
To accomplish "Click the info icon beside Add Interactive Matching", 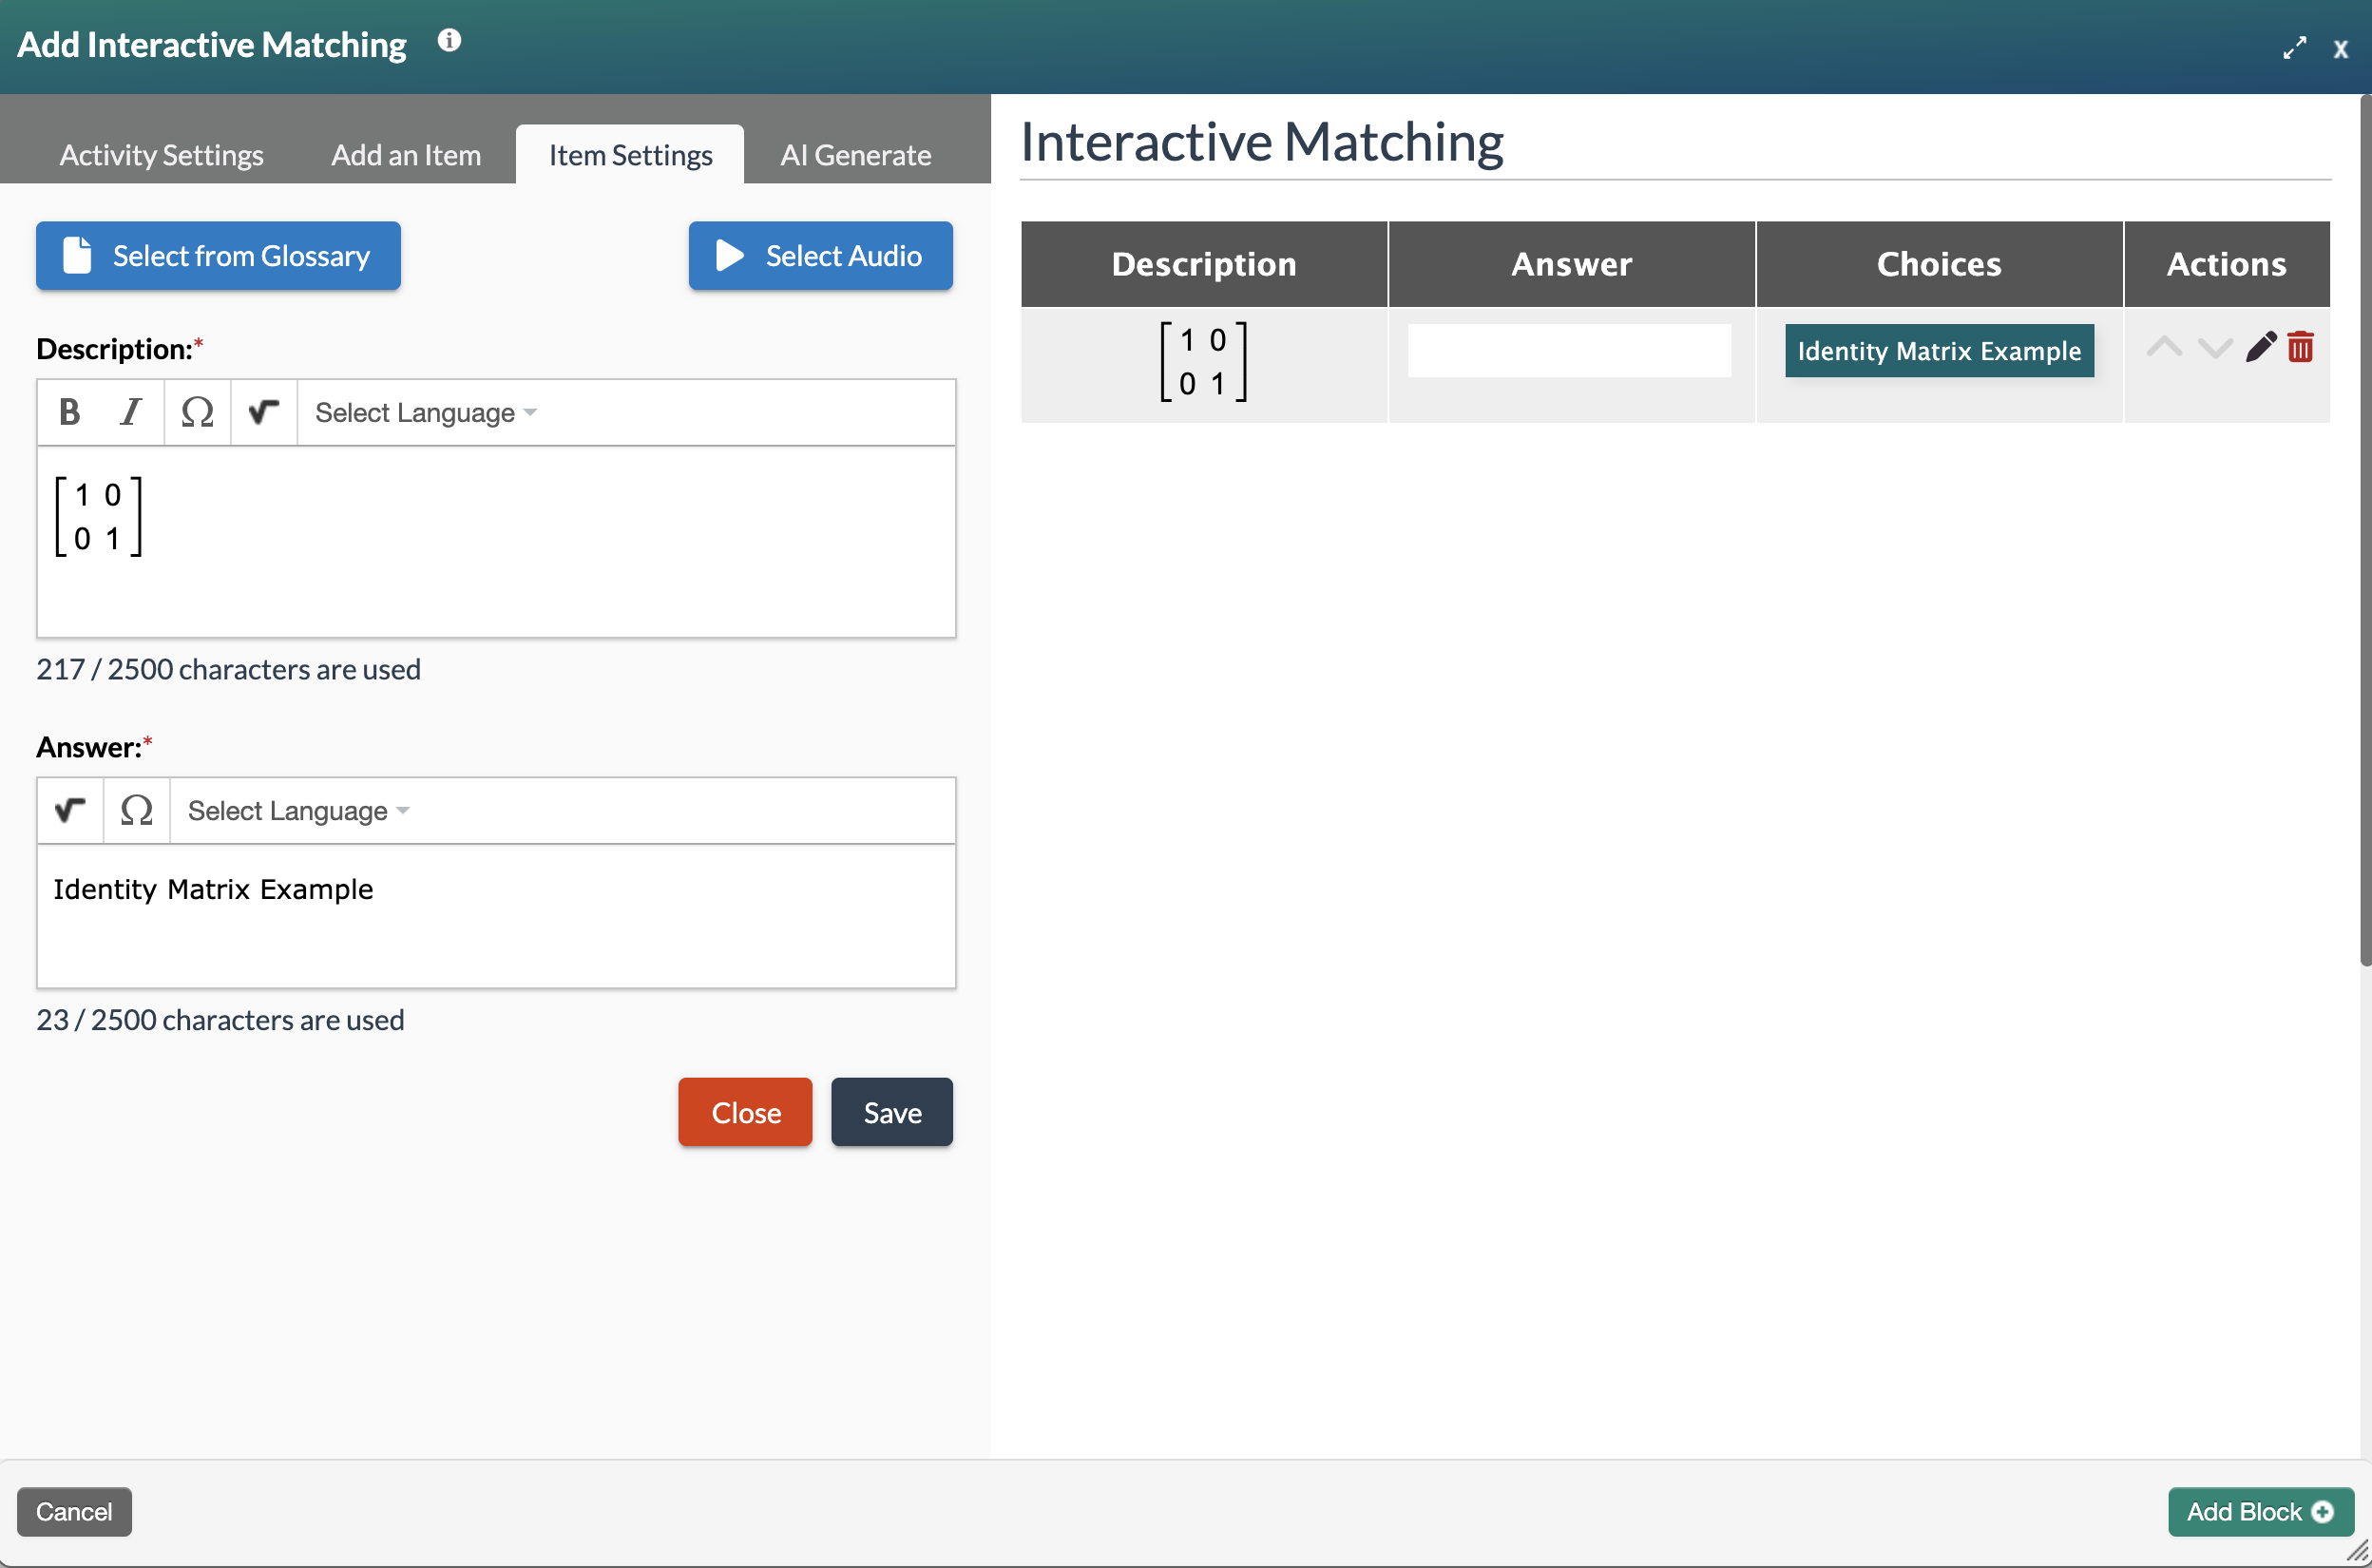I will (x=449, y=41).
